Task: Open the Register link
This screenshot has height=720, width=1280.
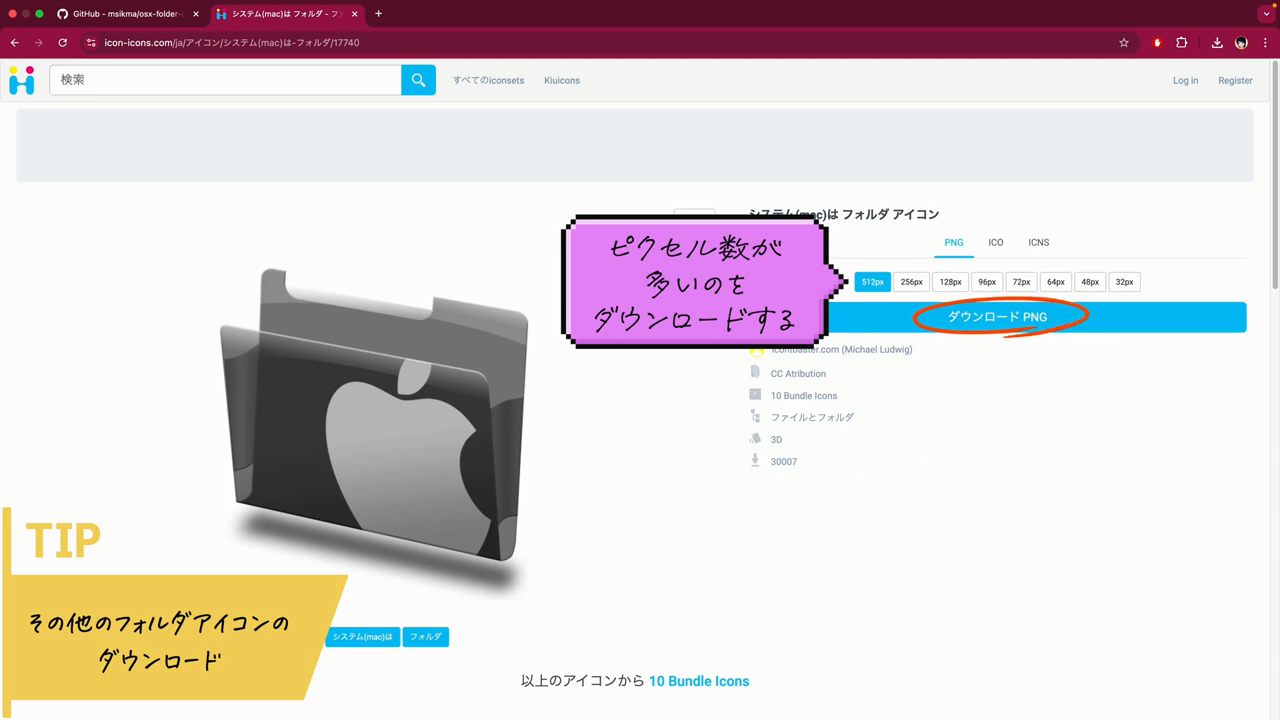Action: pos(1235,81)
